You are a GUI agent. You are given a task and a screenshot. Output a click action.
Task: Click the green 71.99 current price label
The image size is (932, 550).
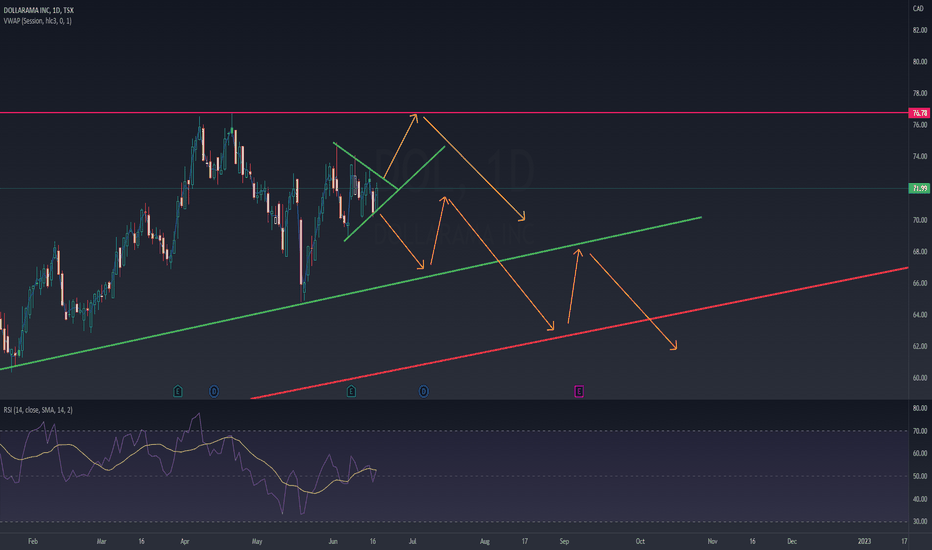[920, 188]
